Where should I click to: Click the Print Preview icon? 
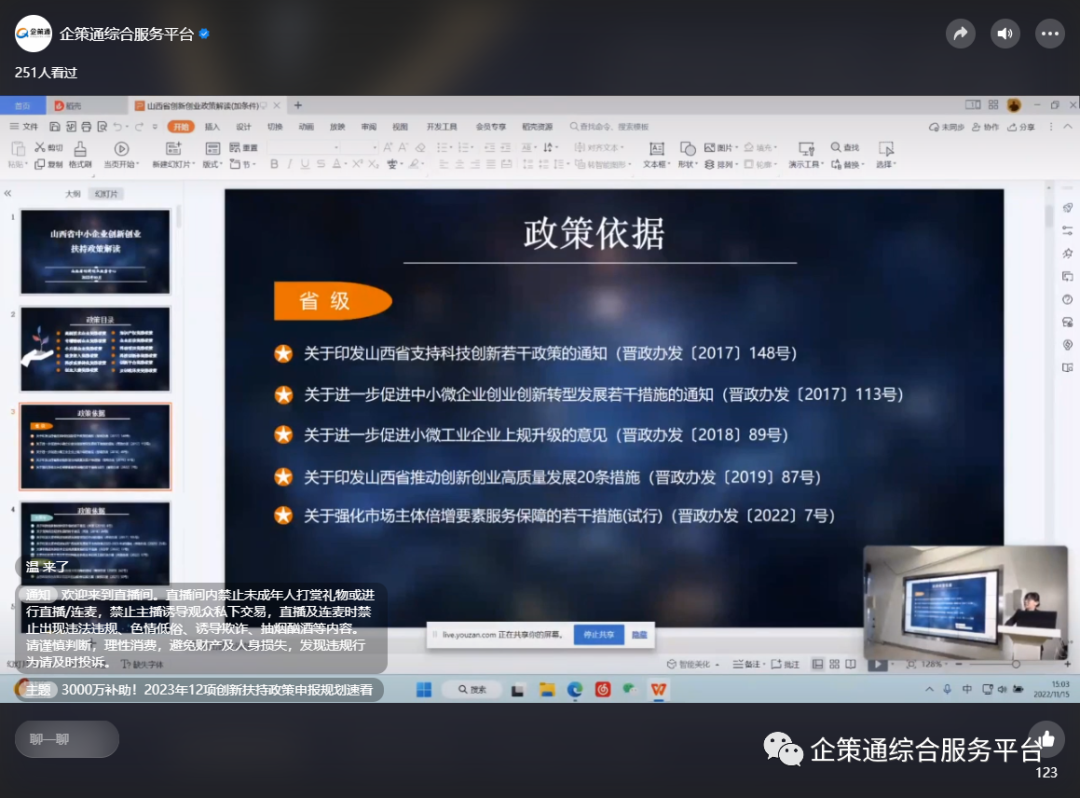pyautogui.click(x=102, y=127)
